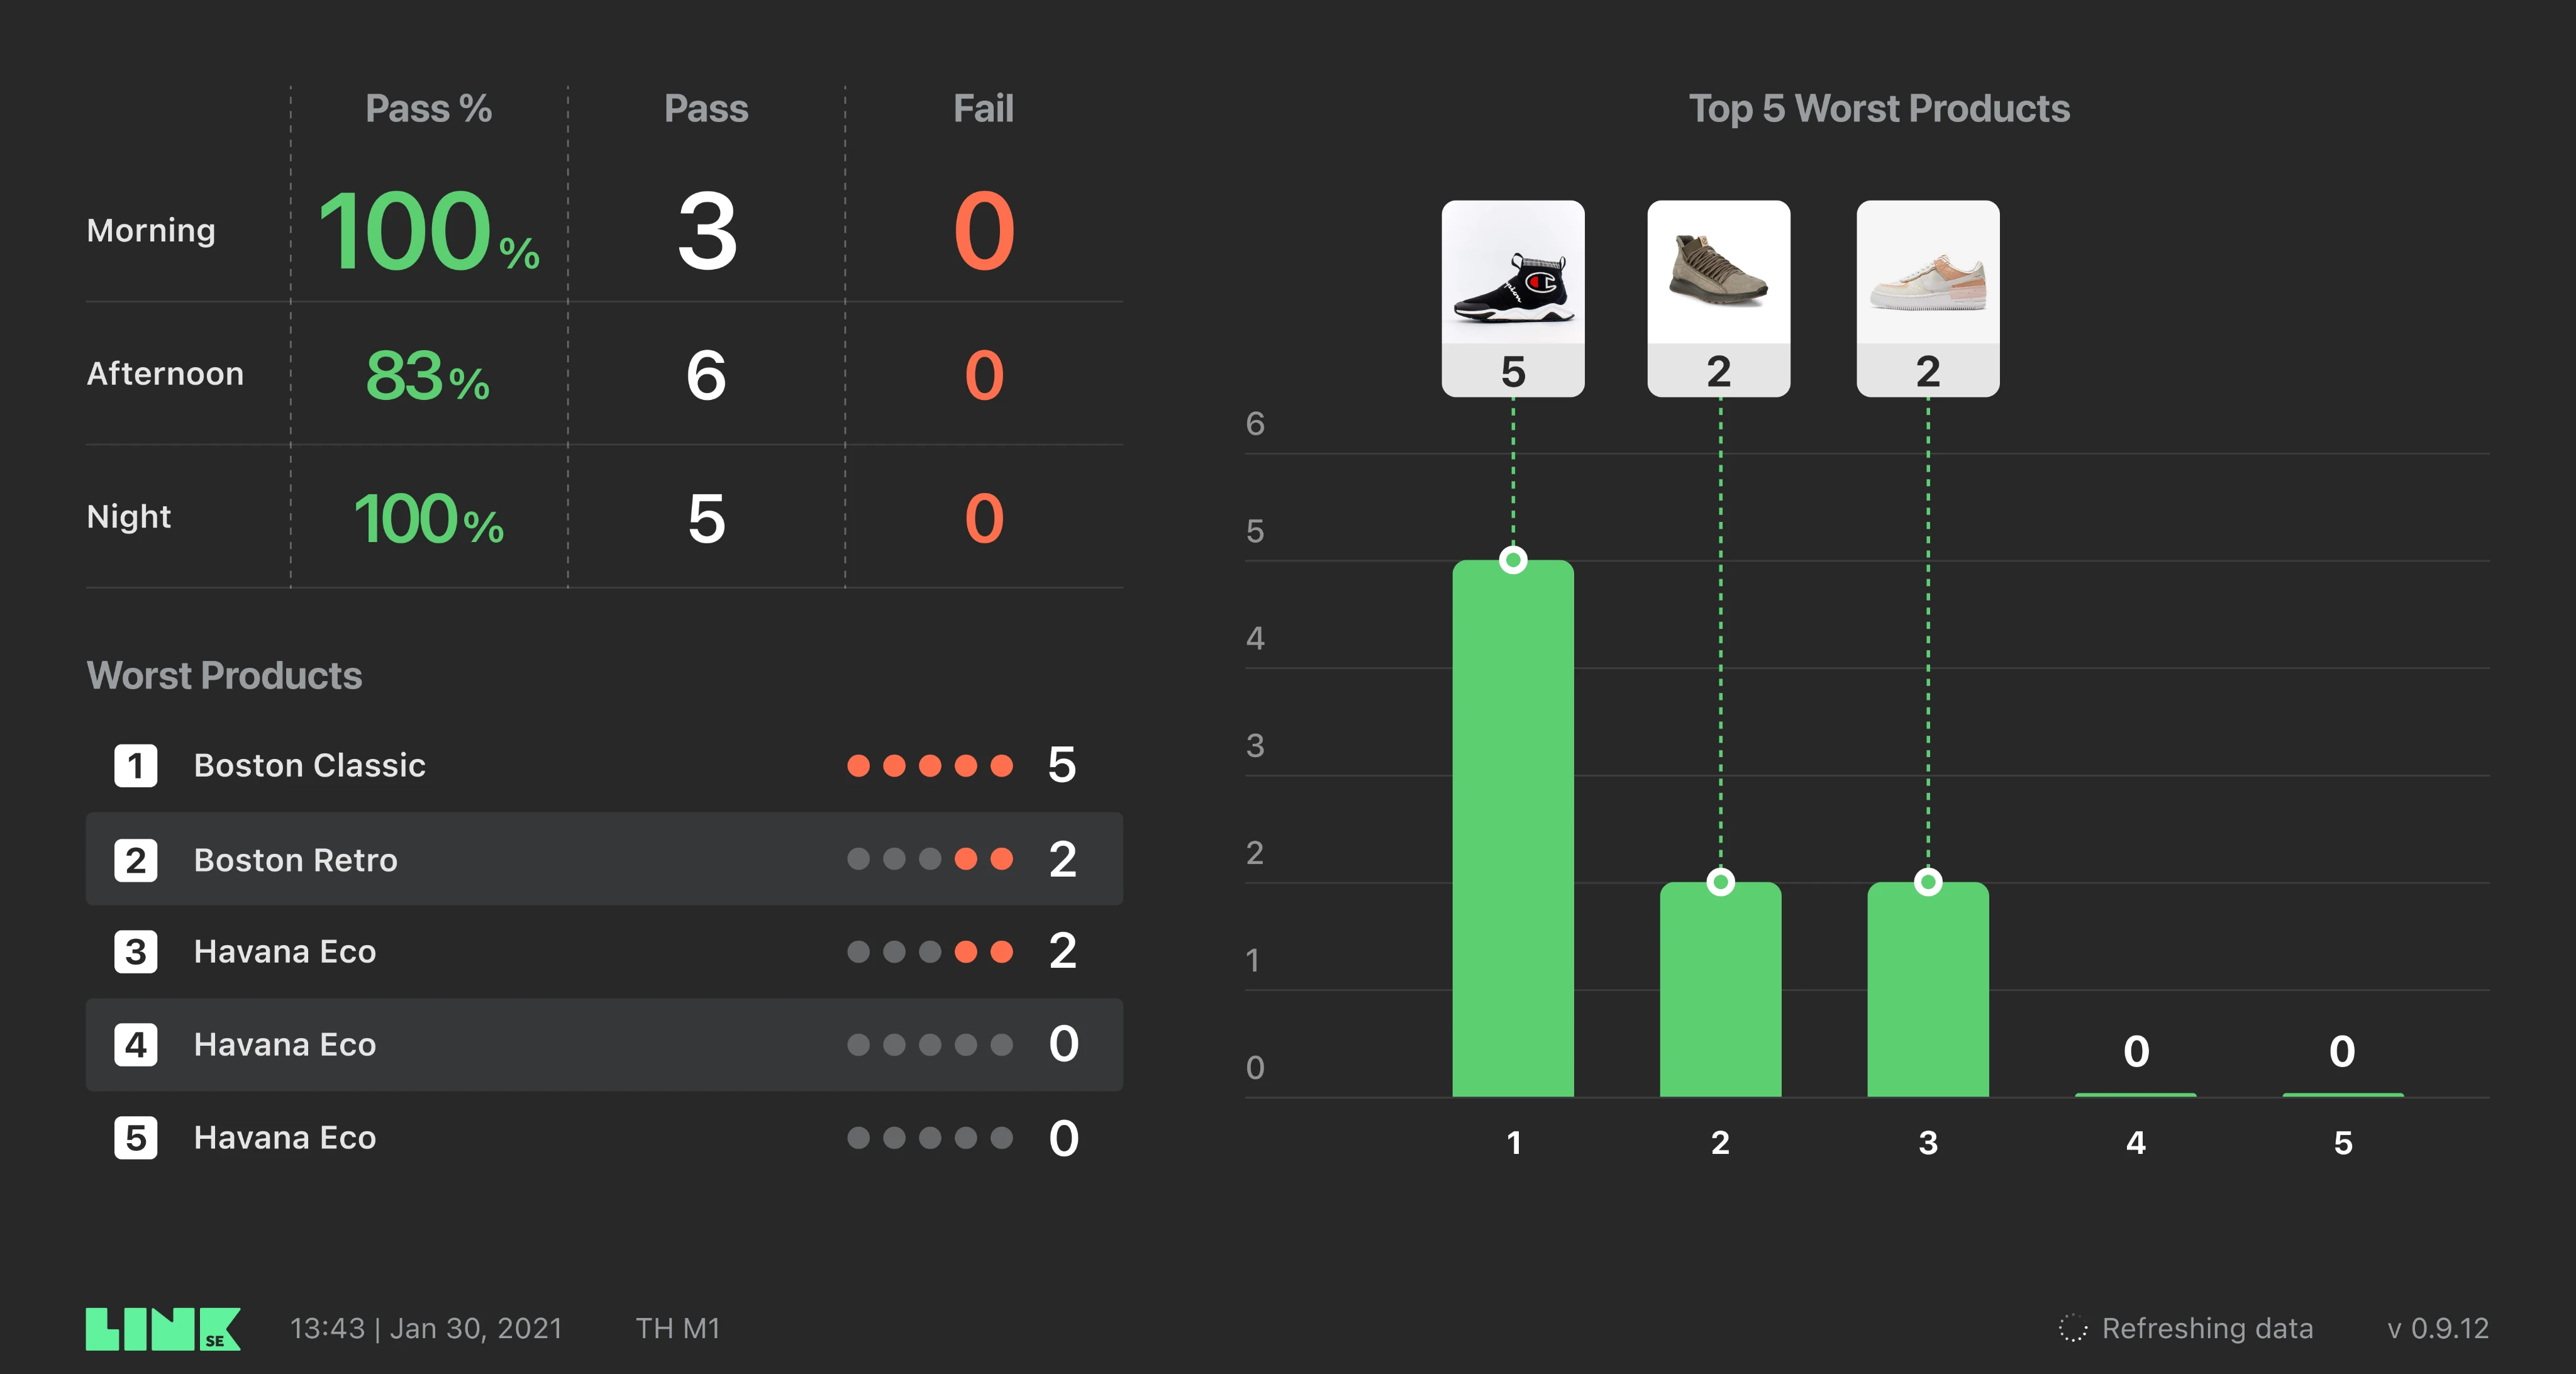Click the Pass % column header
The image size is (2576, 1374).
tap(429, 109)
